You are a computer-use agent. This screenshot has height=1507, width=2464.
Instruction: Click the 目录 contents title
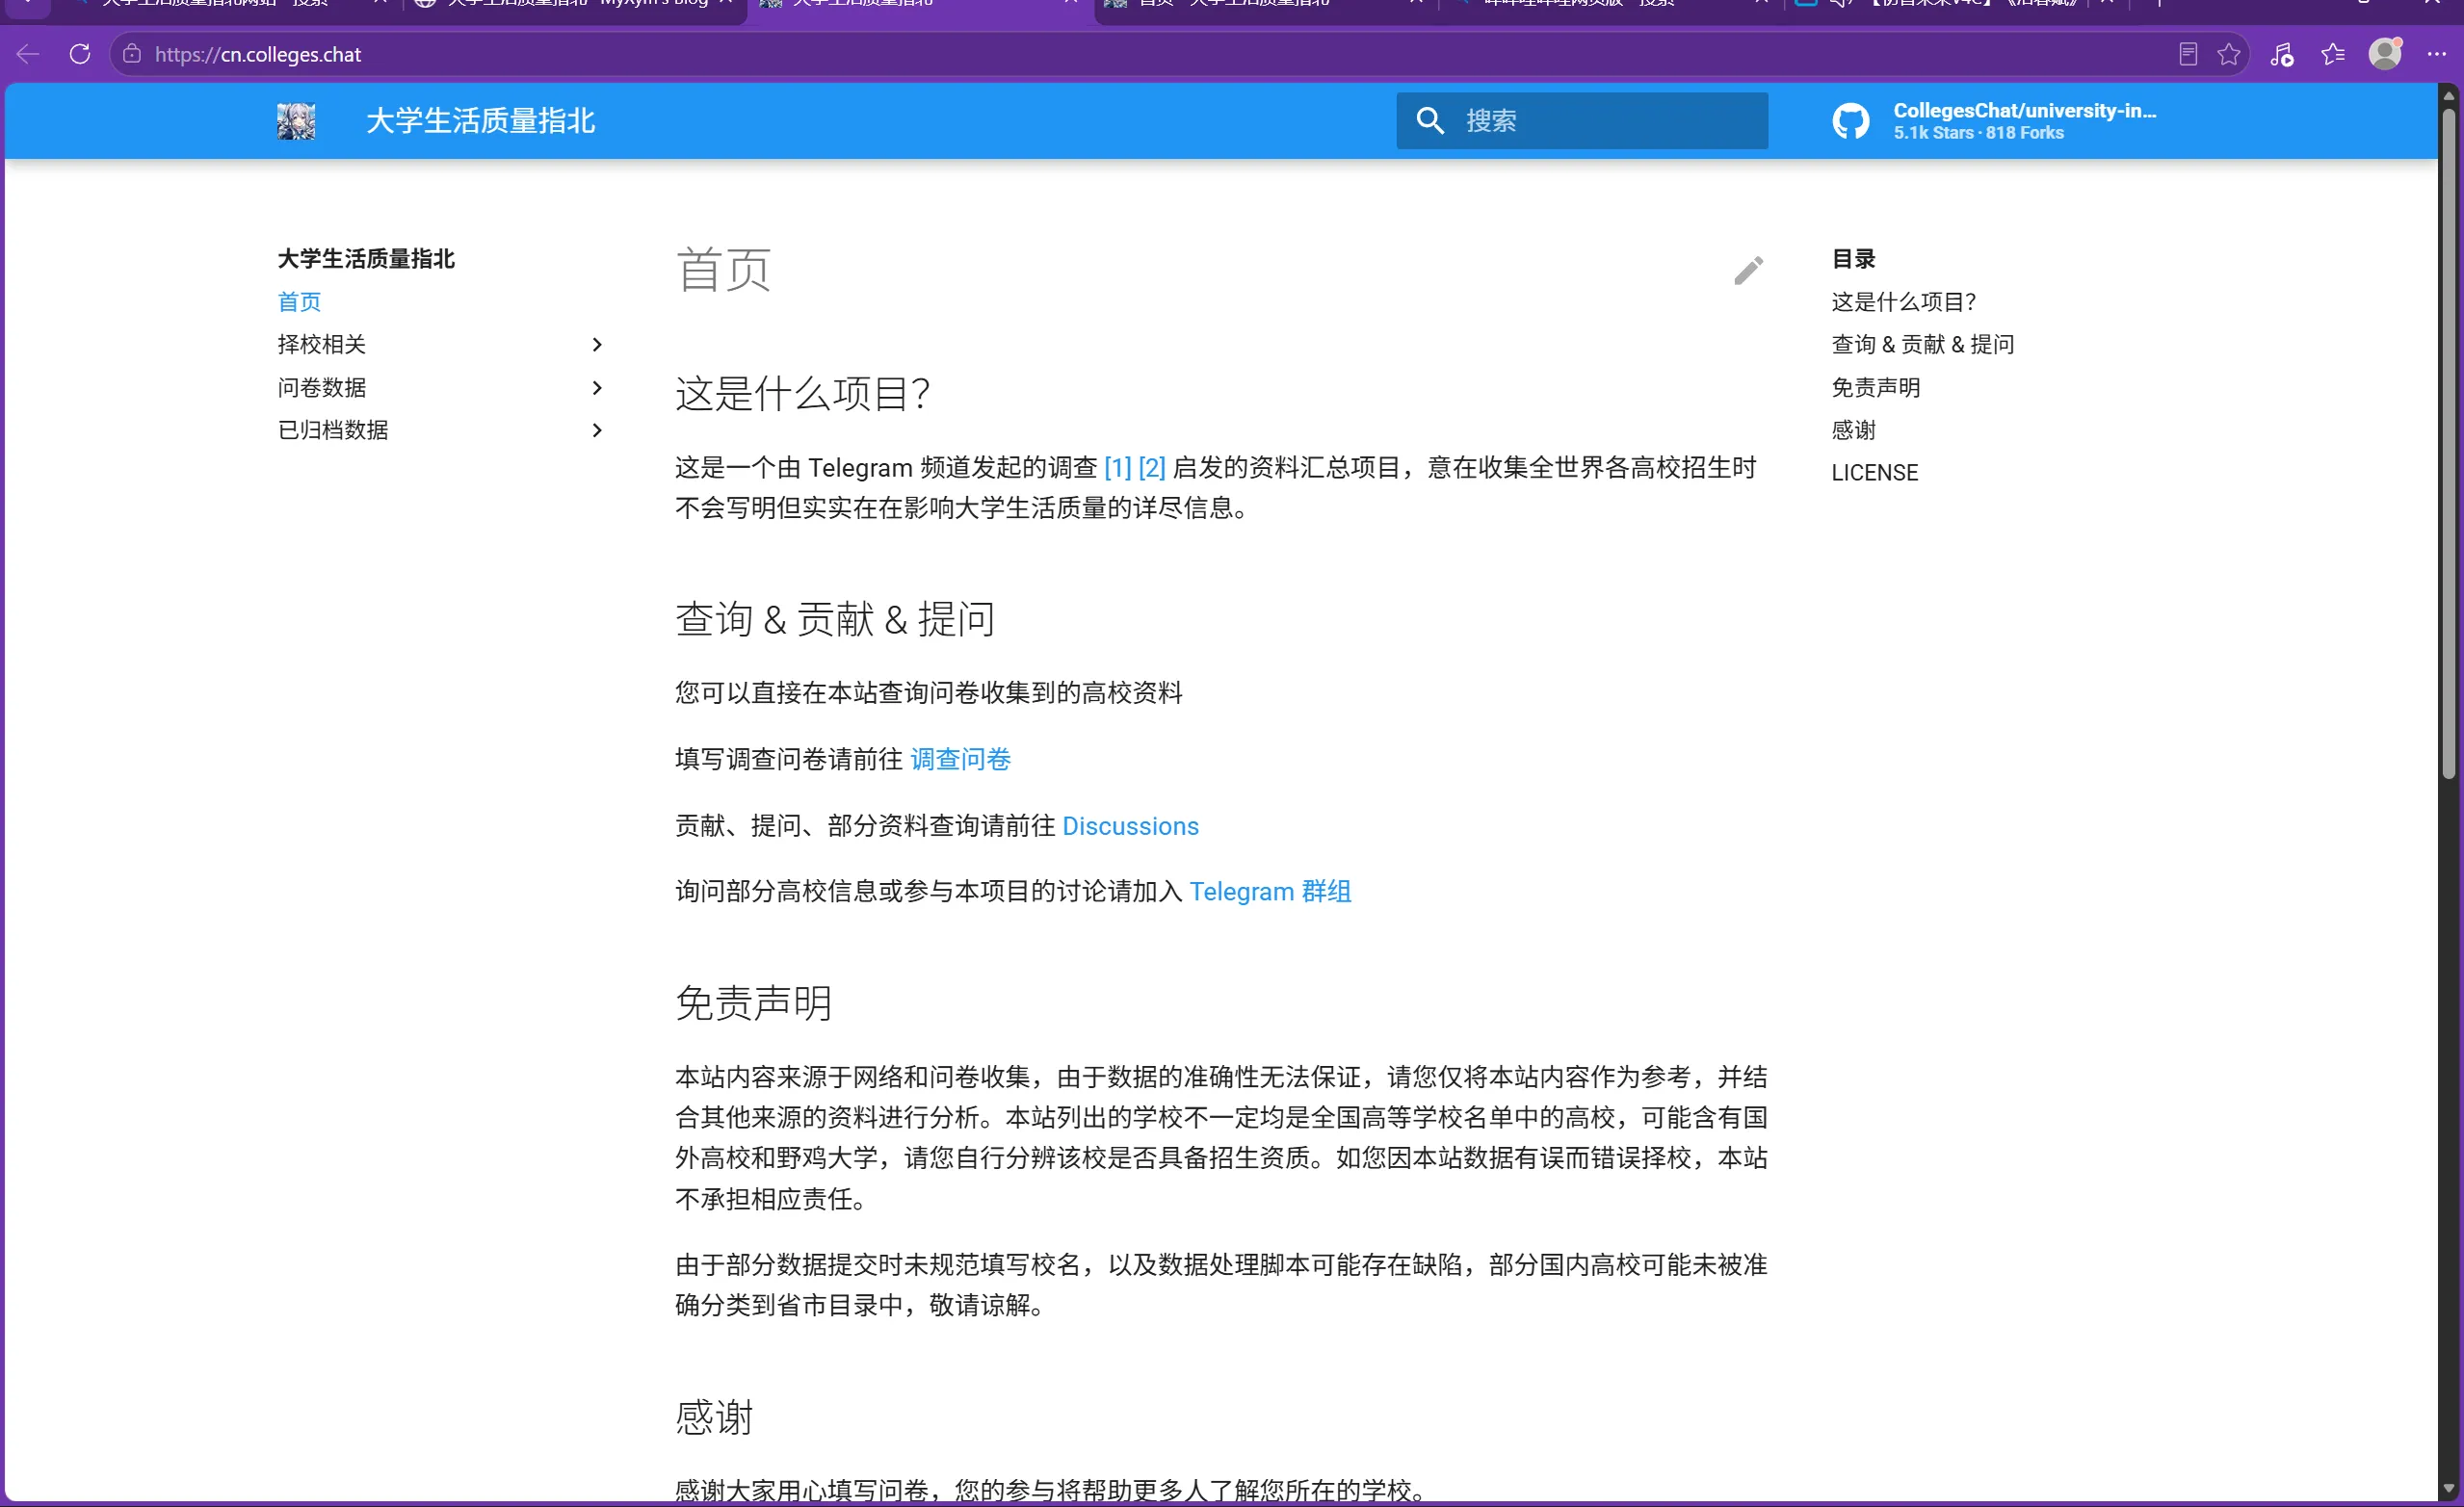click(1853, 258)
